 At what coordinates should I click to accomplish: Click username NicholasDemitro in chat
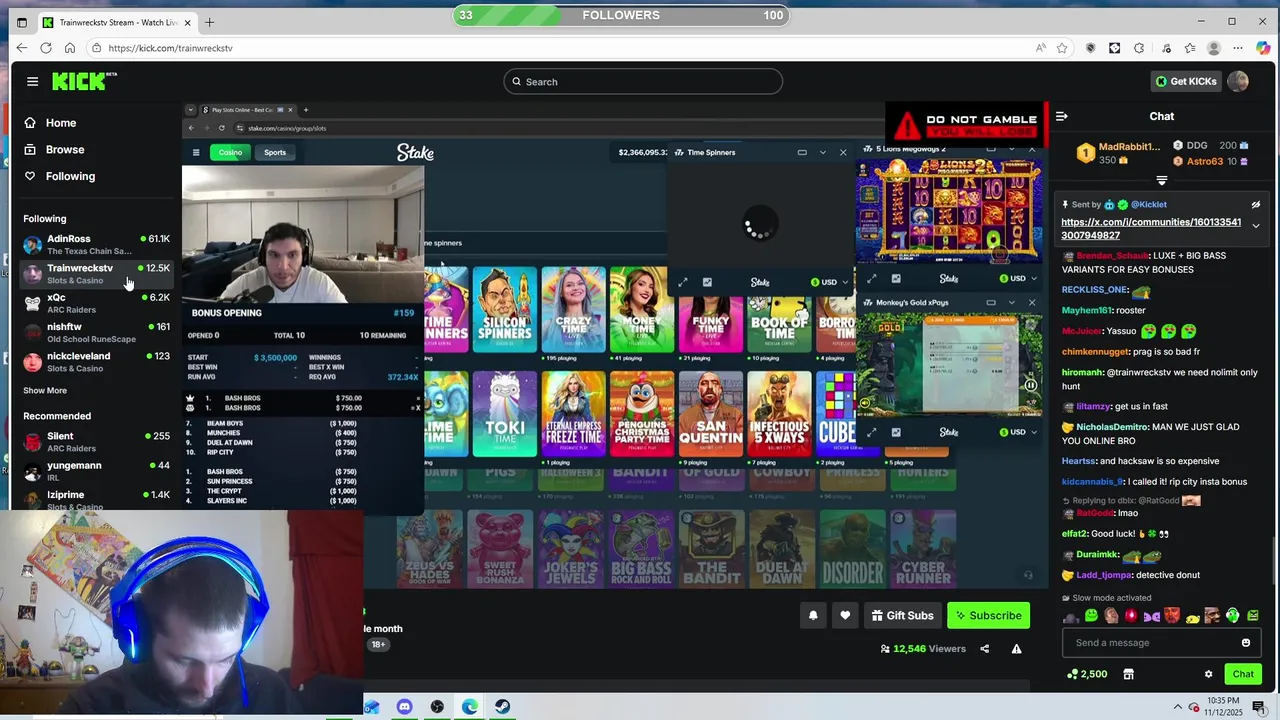(1112, 427)
